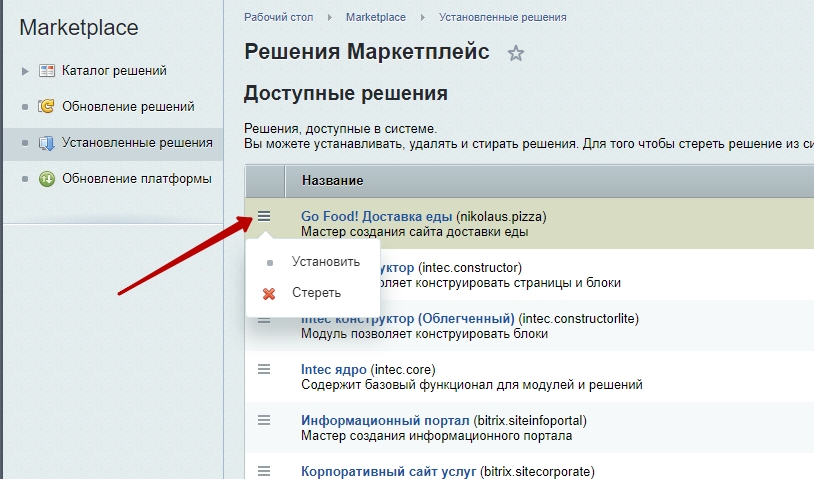Viewport: 814px width, 479px height.
Task: Click the (nikolaus.pizza) module ID text
Action: coord(501,216)
